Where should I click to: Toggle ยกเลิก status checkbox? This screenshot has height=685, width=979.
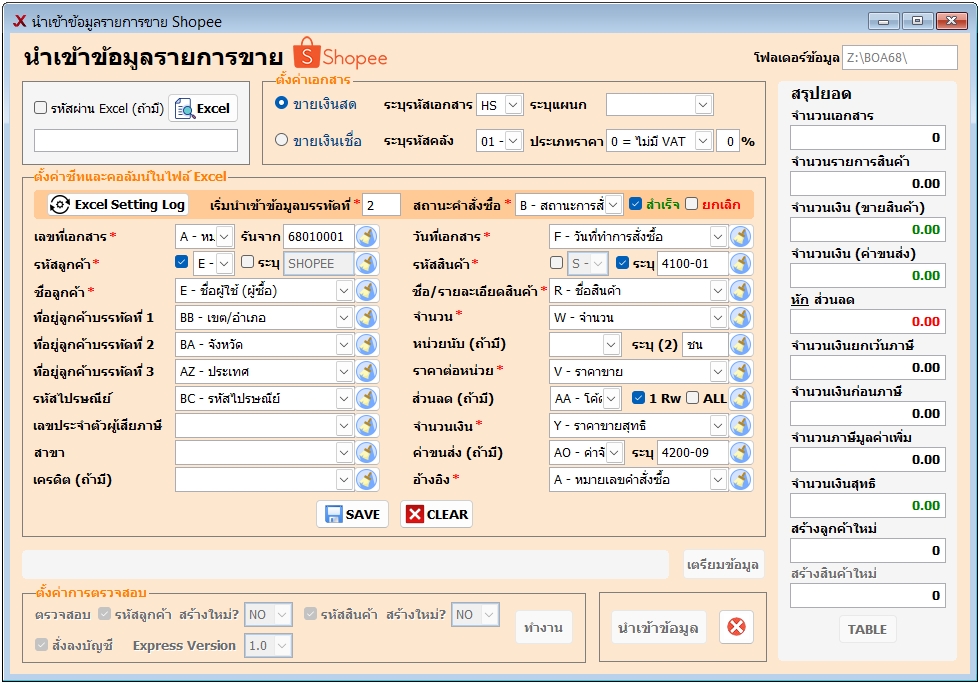click(691, 204)
